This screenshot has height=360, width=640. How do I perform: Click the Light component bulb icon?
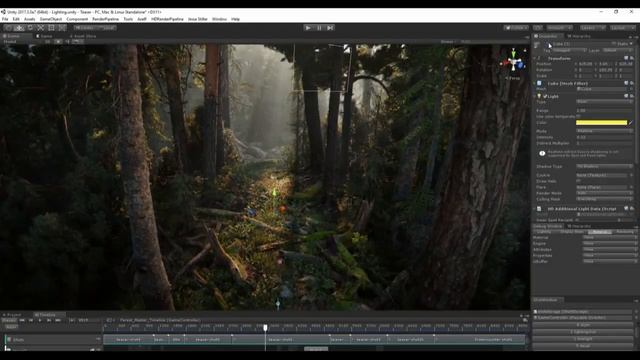(x=539, y=96)
